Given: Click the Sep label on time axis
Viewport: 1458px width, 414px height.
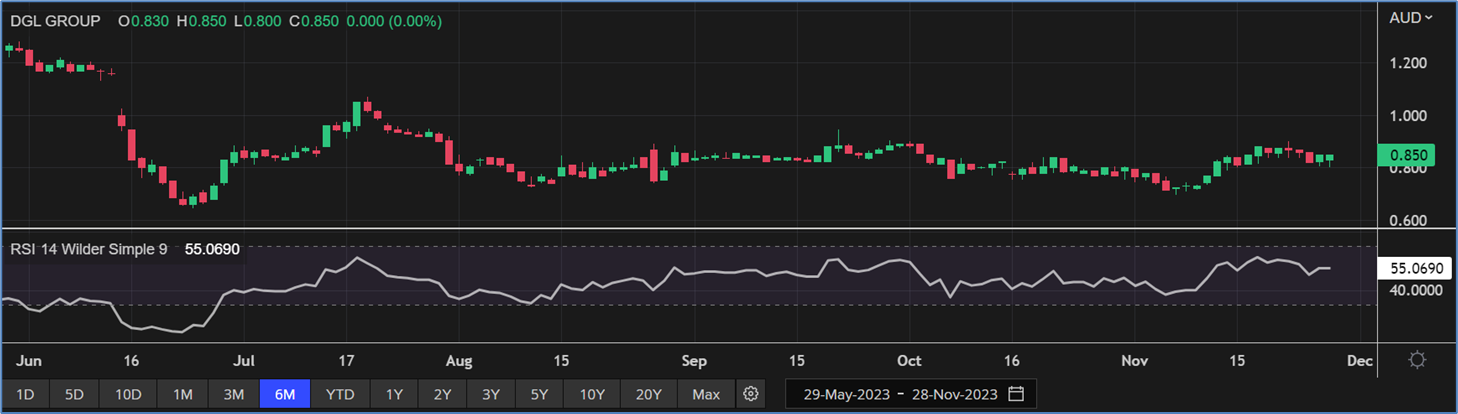Looking at the screenshot, I should coord(693,360).
